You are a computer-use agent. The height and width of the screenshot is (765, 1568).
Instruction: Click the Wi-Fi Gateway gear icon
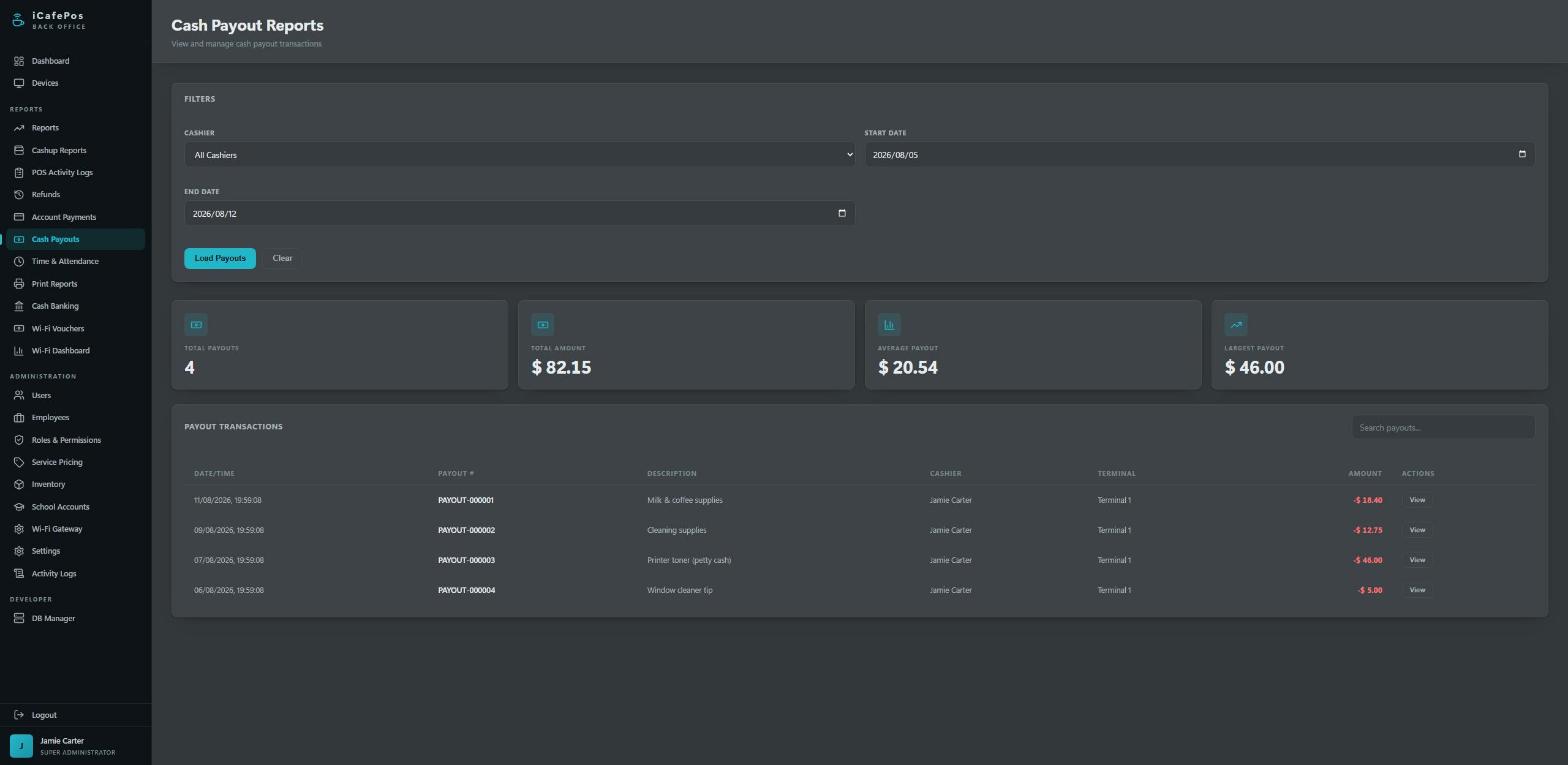coord(19,529)
